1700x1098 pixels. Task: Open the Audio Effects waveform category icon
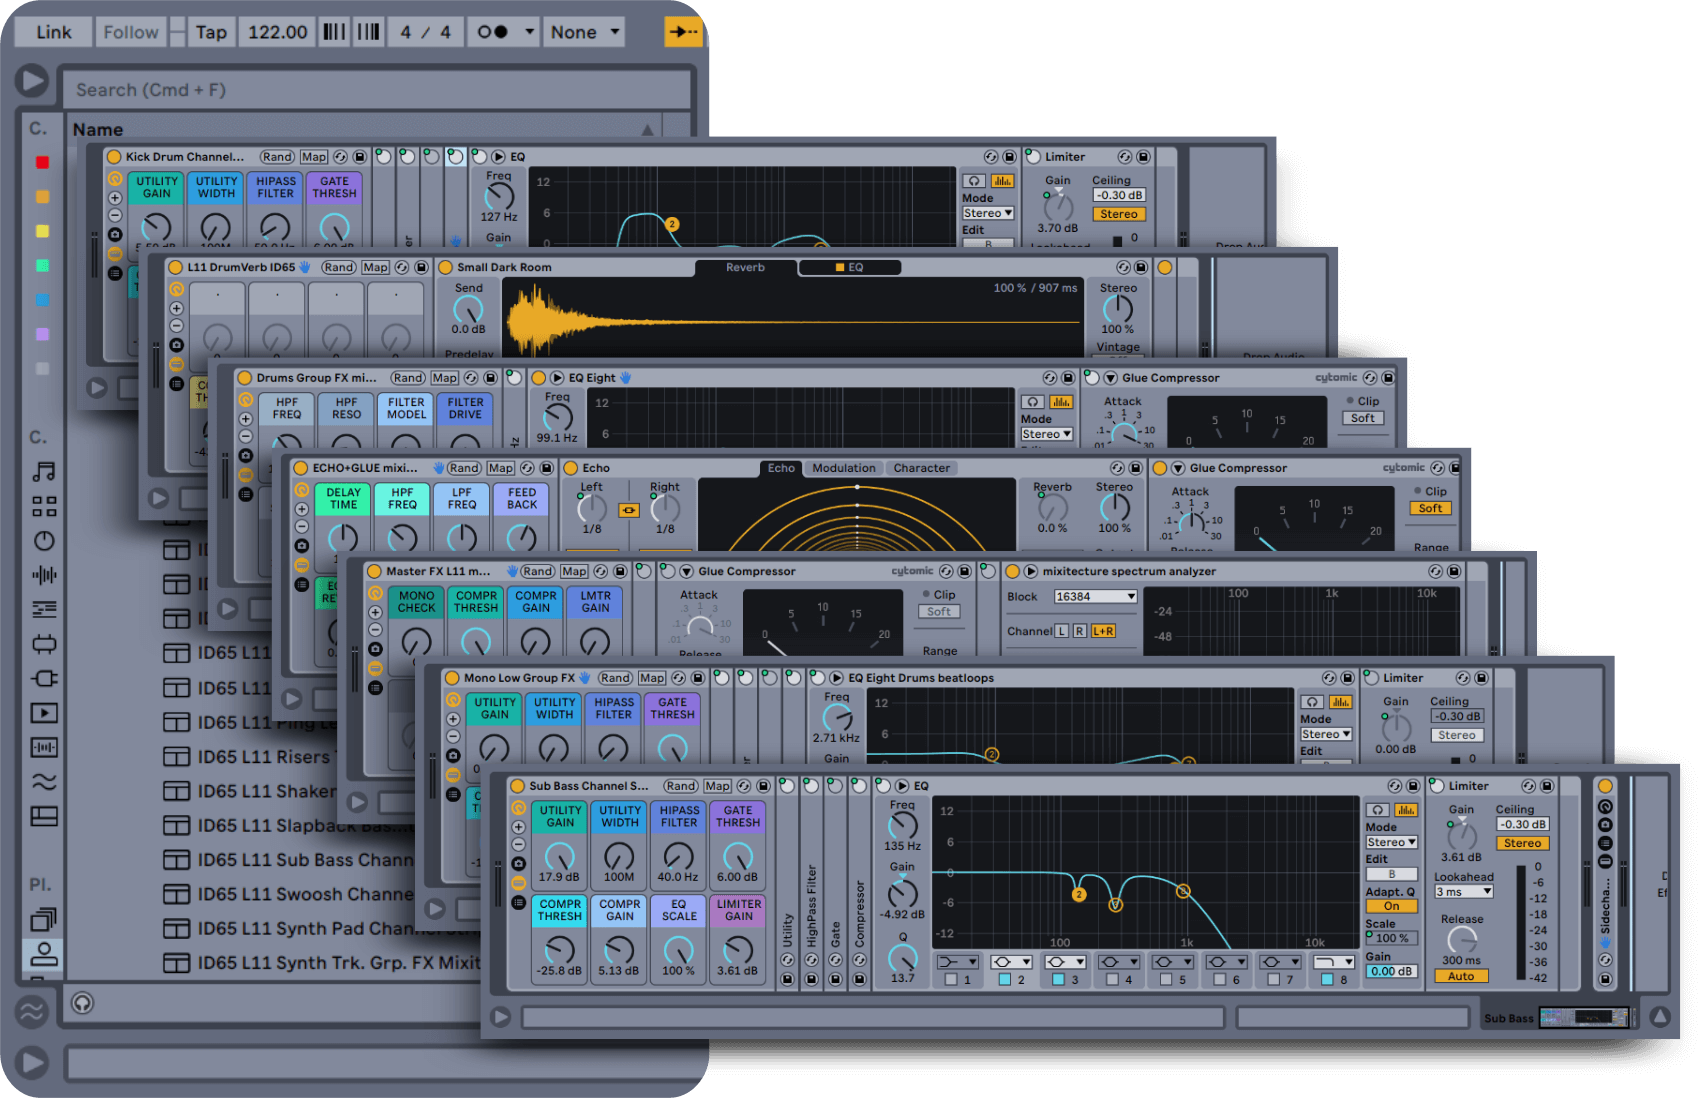click(44, 575)
